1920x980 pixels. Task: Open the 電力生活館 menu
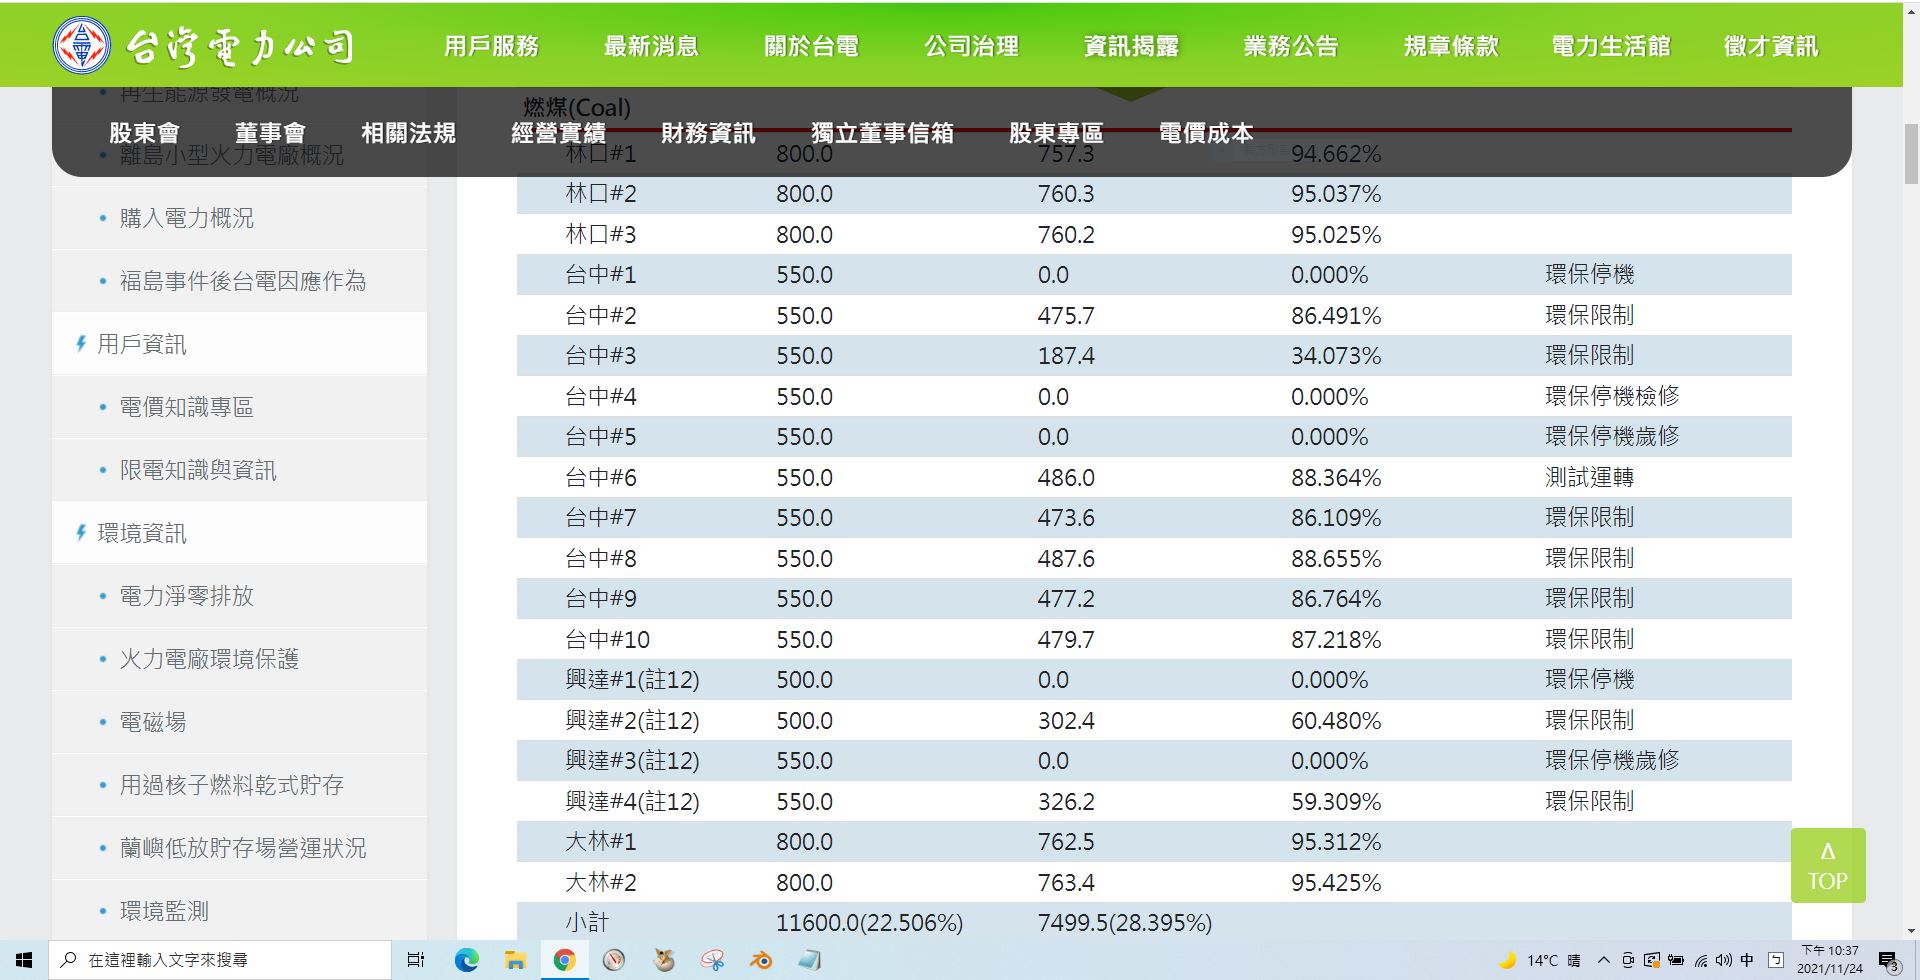pyautogui.click(x=1611, y=46)
